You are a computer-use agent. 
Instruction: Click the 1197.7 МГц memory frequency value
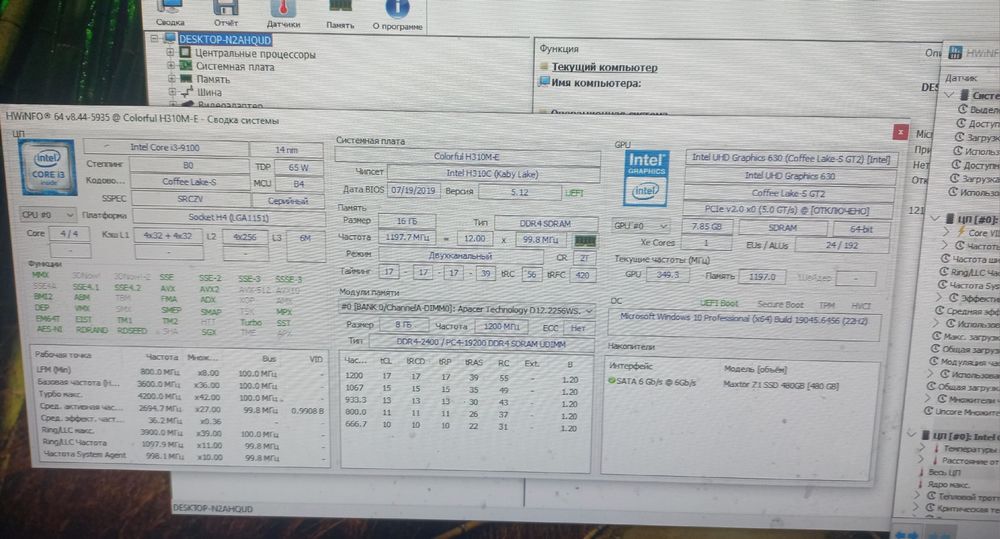pyautogui.click(x=408, y=237)
